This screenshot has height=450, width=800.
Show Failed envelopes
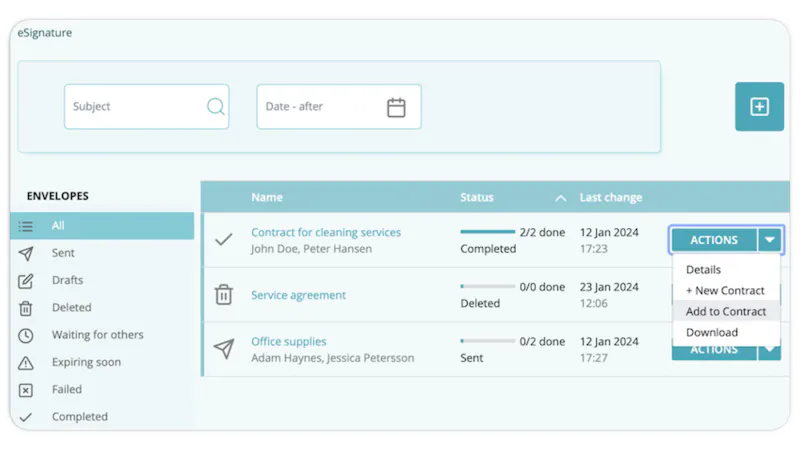(x=66, y=389)
